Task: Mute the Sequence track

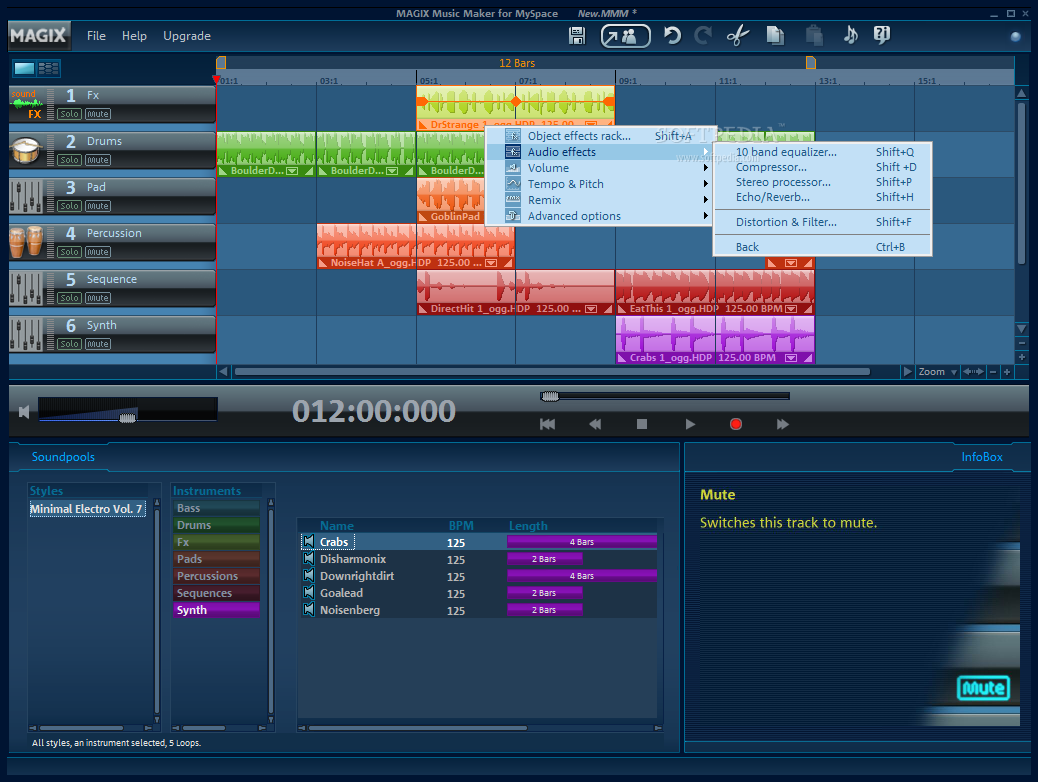Action: (98, 298)
